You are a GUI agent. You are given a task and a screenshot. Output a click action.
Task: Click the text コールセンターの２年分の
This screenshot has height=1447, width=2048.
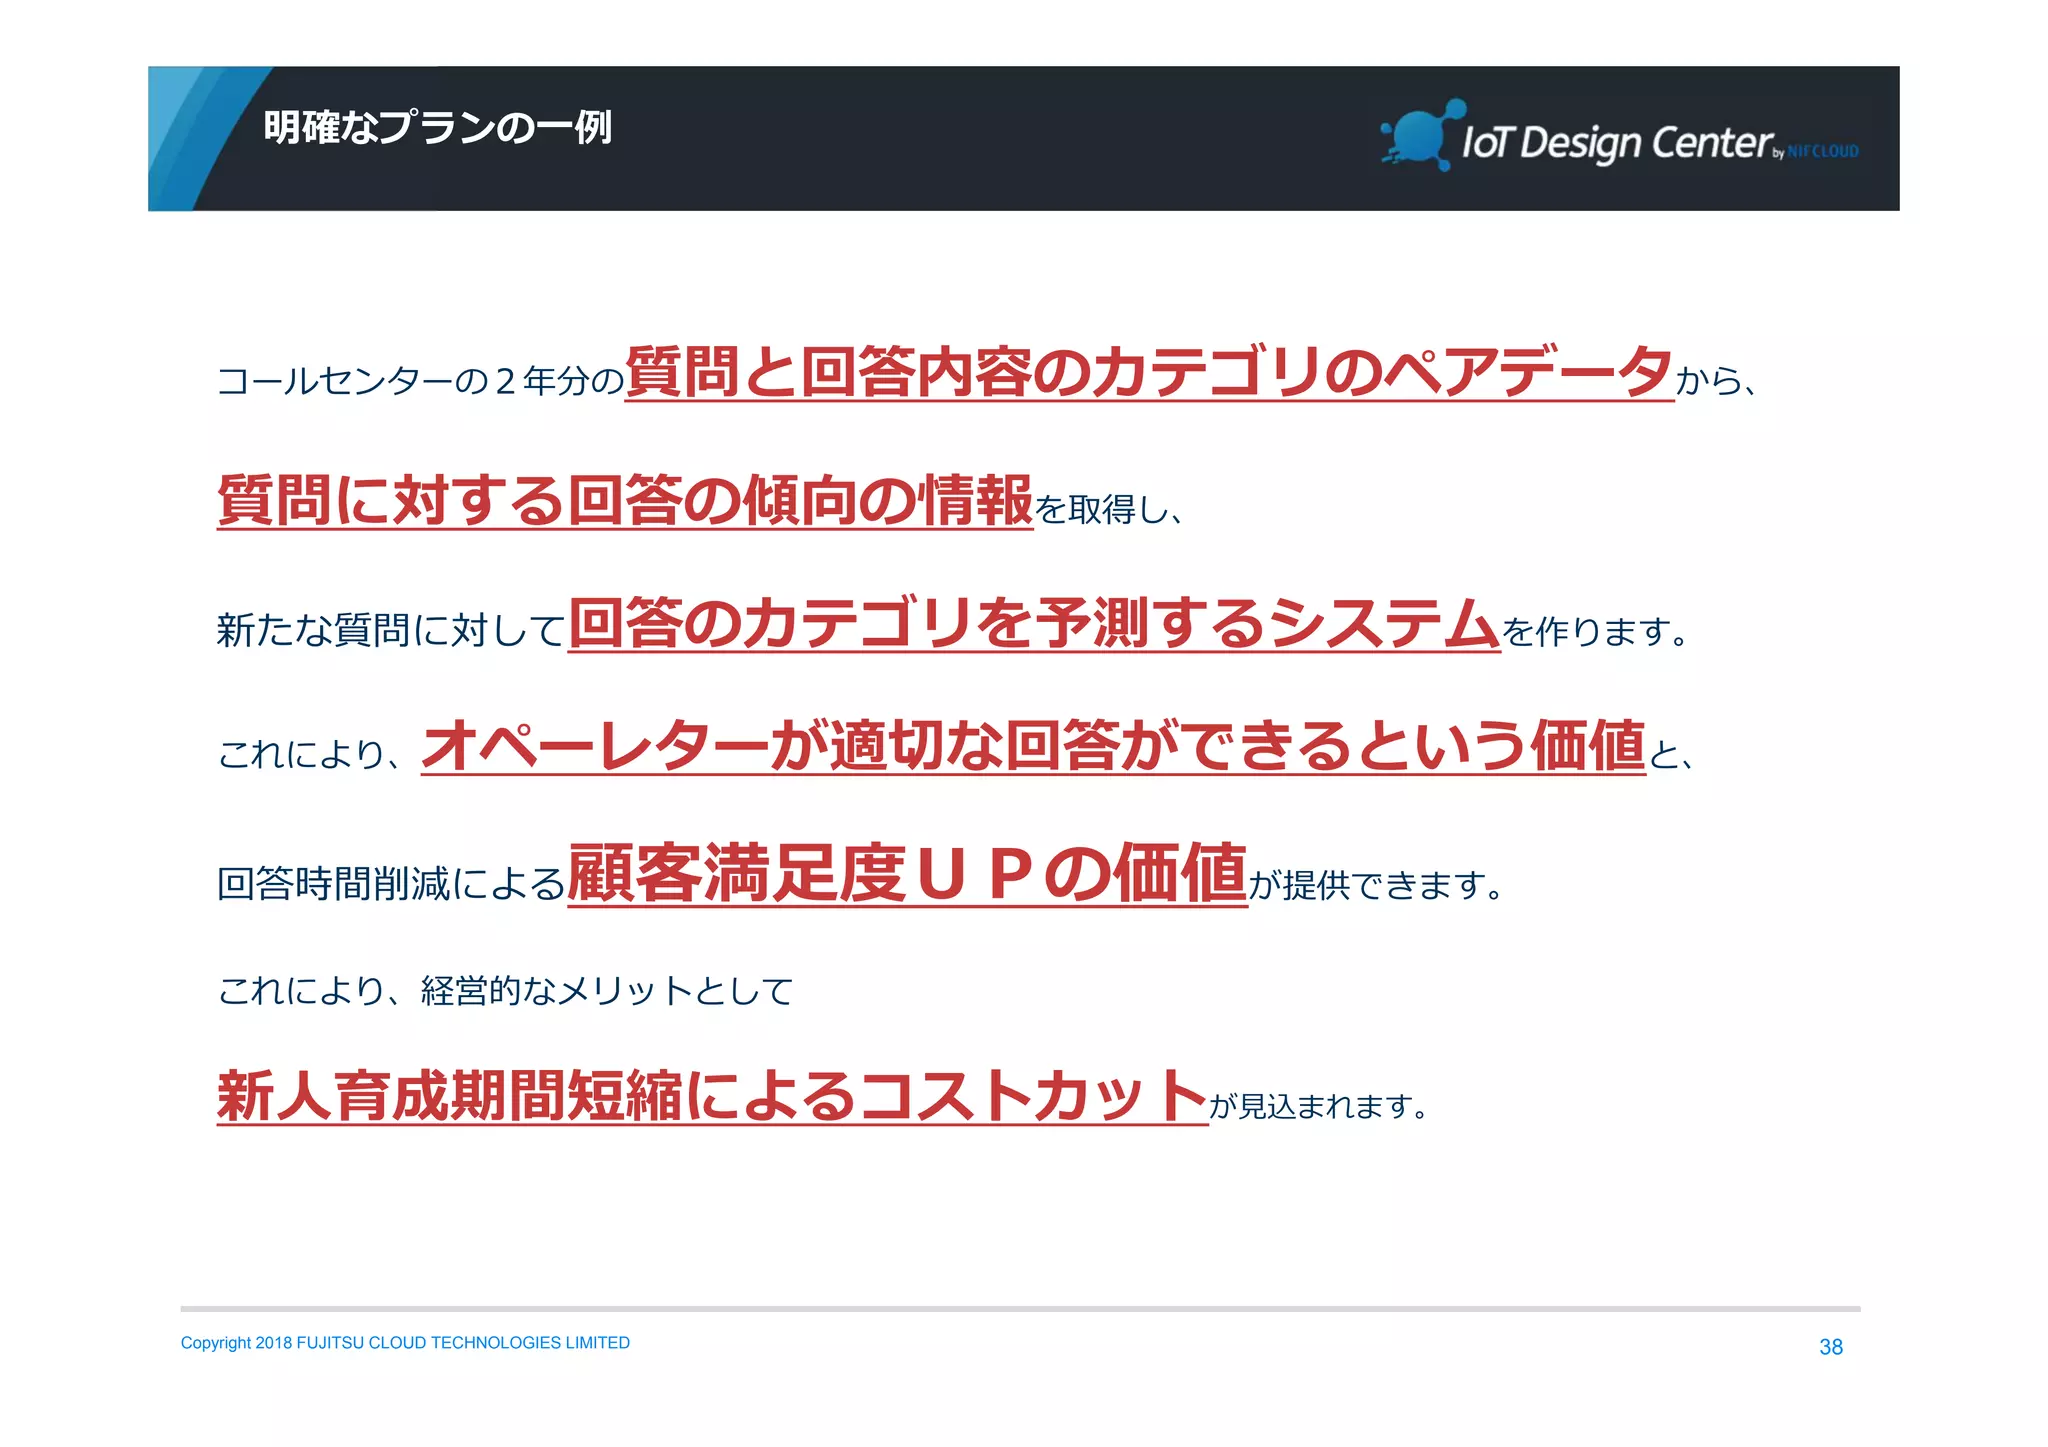420,381
